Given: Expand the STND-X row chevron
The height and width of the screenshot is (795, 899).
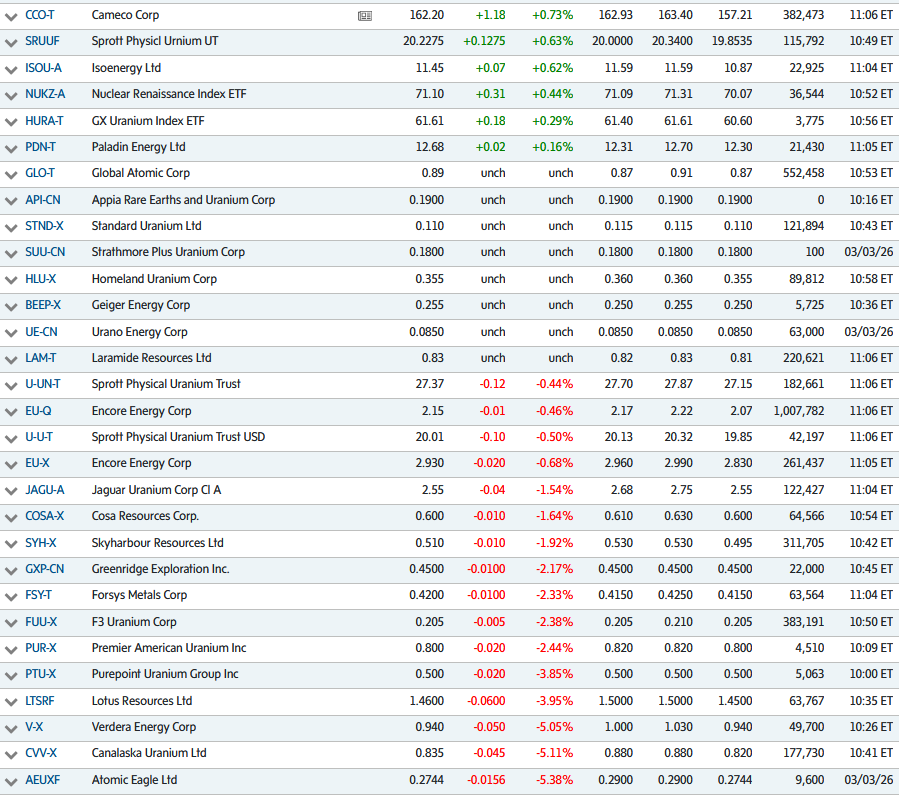Looking at the screenshot, I should 11,228.
